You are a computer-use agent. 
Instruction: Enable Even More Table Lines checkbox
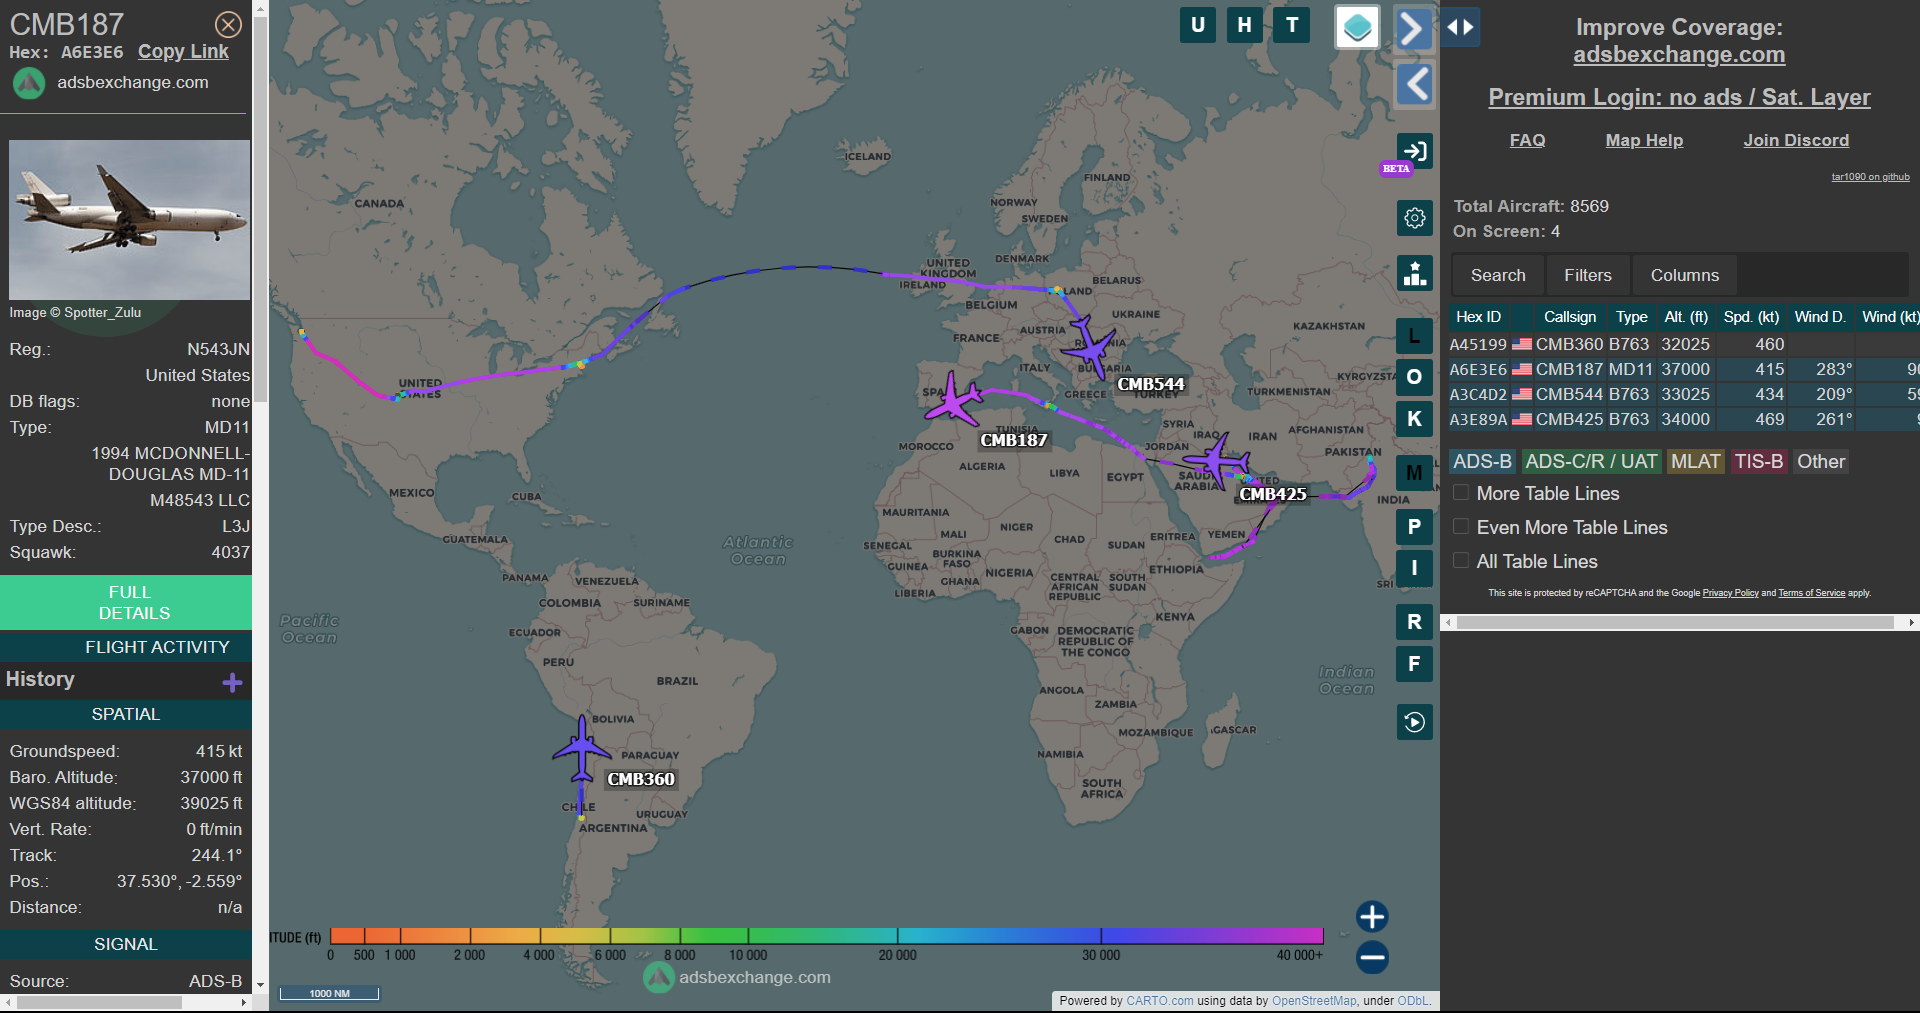coord(1461,527)
